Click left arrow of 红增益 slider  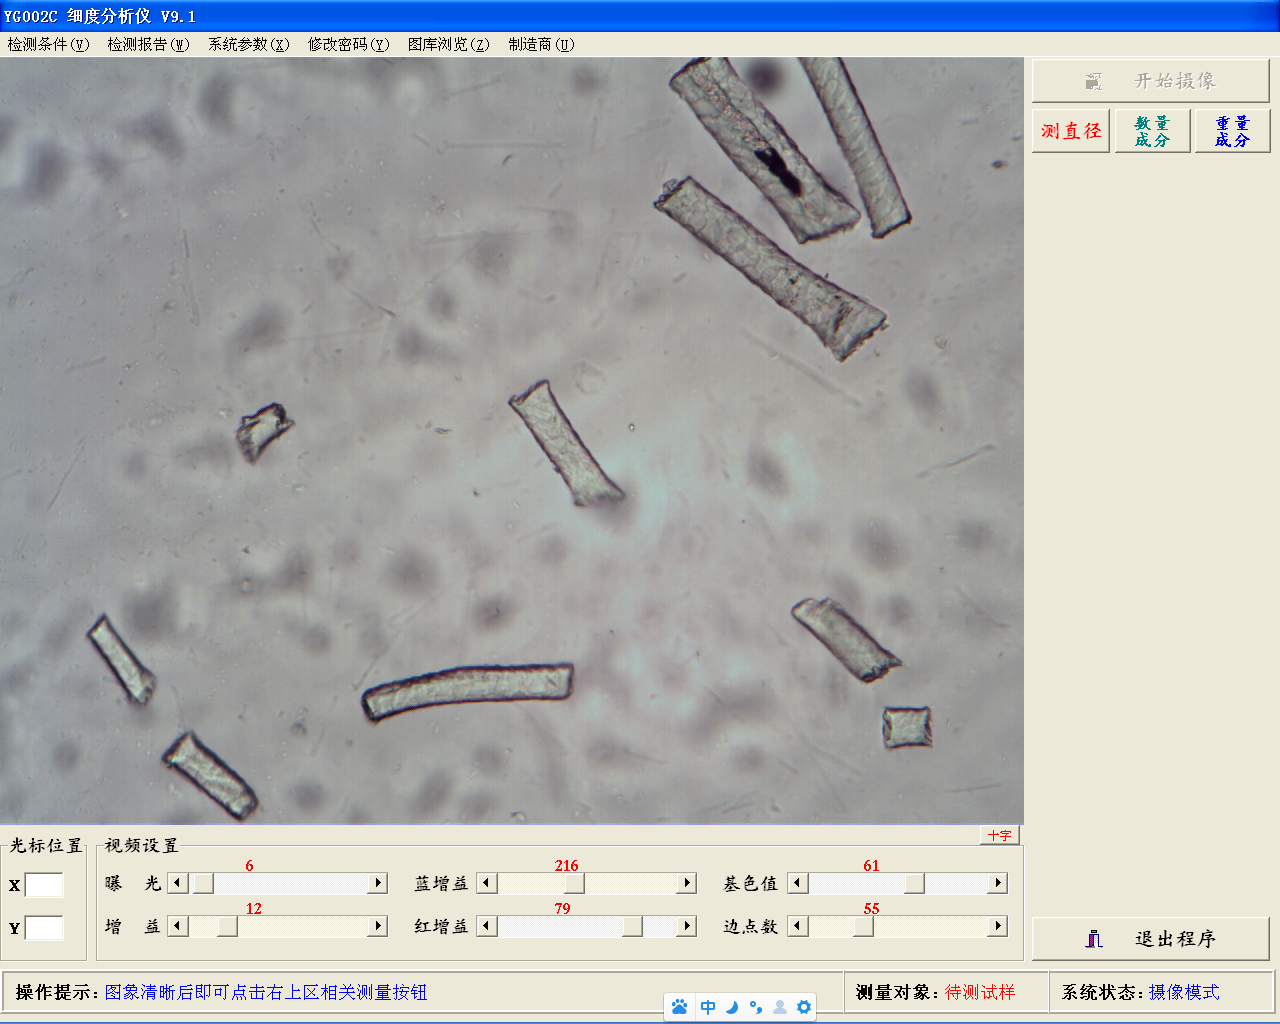[x=487, y=926]
